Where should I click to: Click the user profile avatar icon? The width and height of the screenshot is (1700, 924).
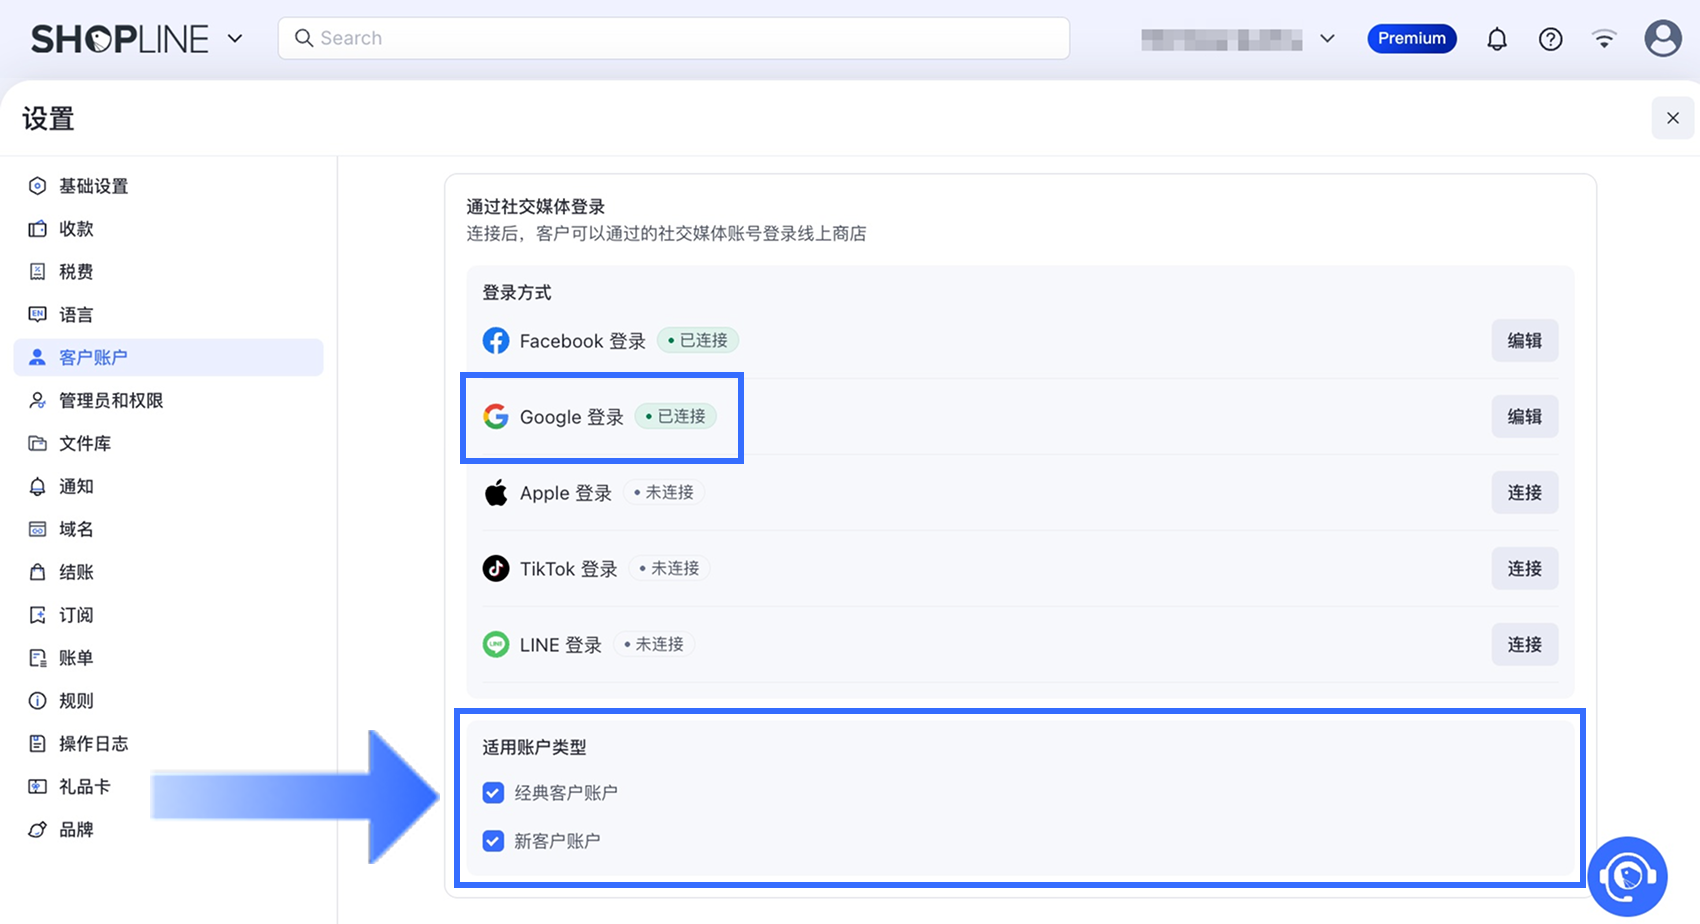[1663, 39]
